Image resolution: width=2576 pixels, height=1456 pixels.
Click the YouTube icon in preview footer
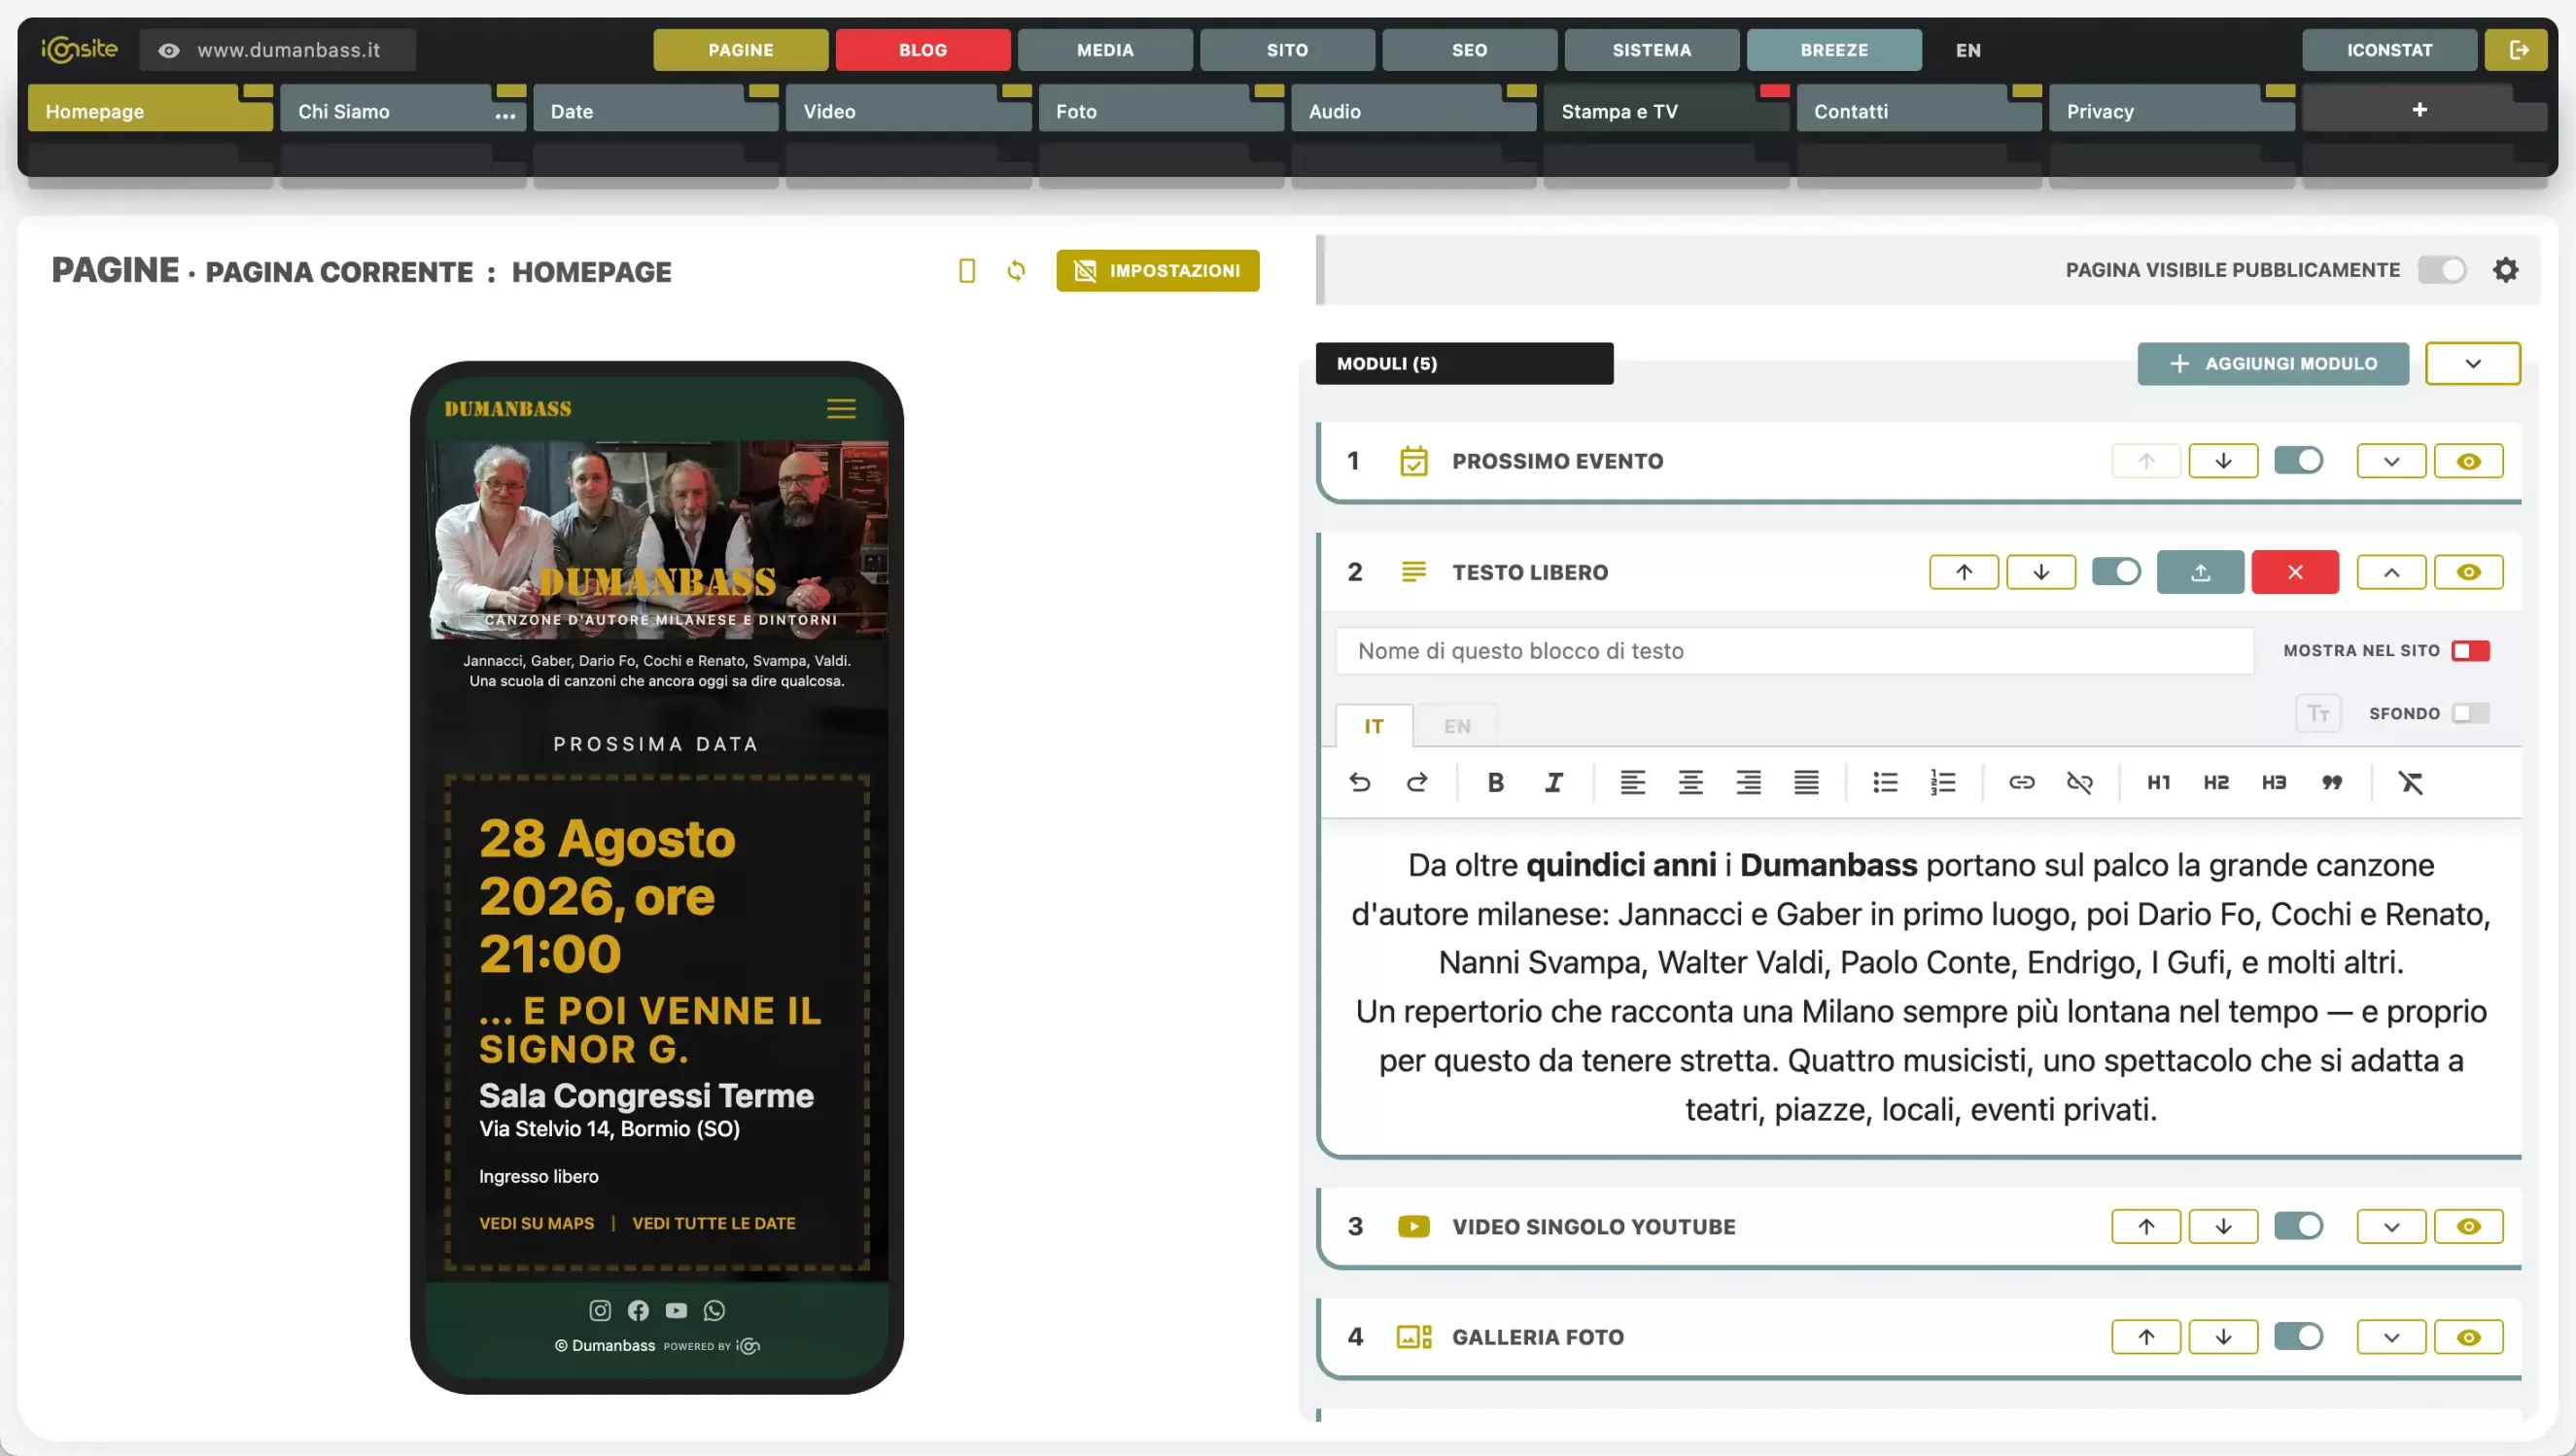coord(676,1310)
